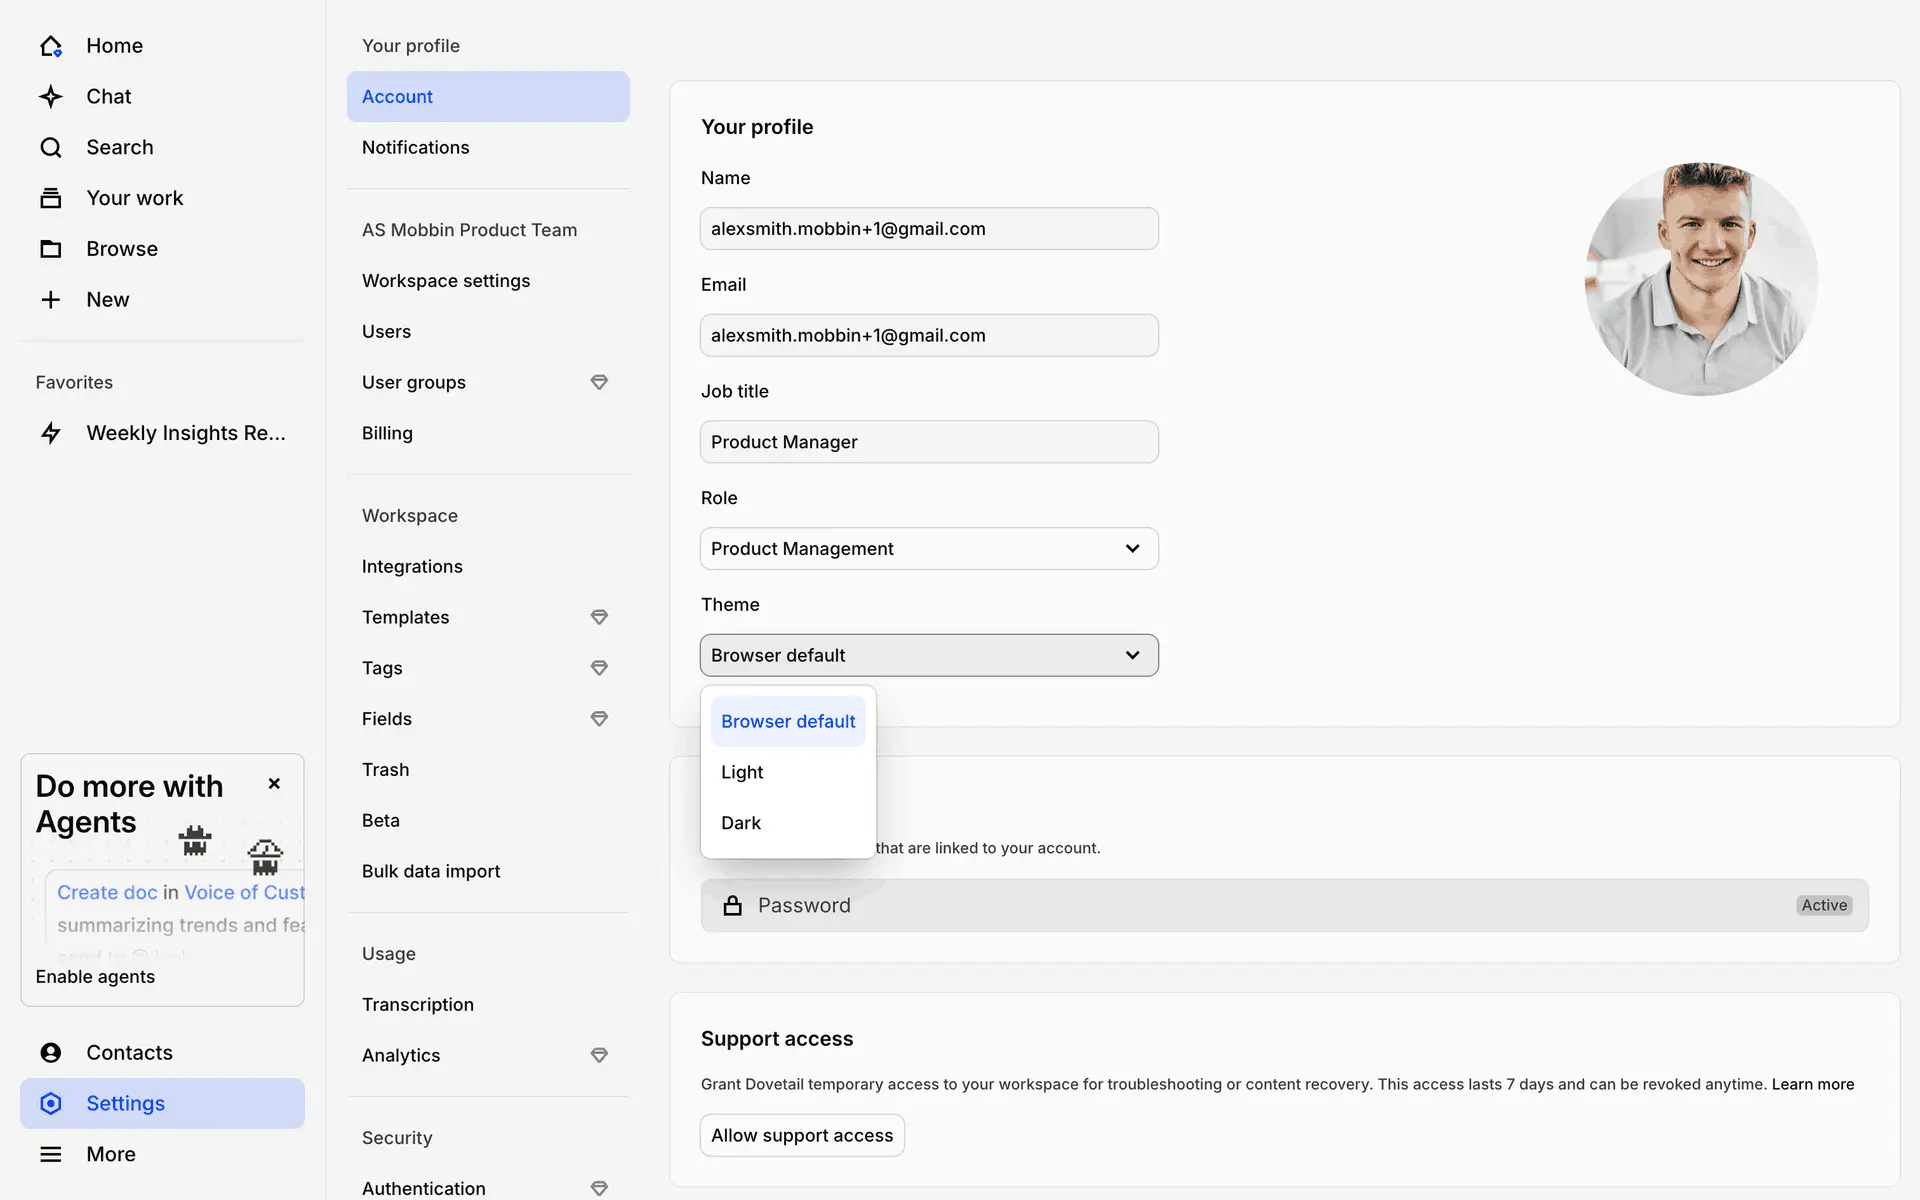This screenshot has height=1200, width=1920.
Task: Open Your work stack icon
Action: (51, 198)
